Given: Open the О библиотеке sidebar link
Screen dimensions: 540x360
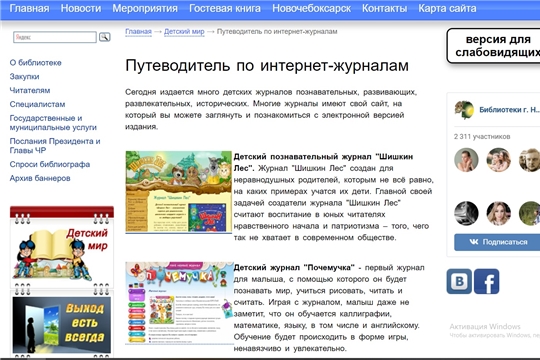Looking at the screenshot, I should 35,63.
